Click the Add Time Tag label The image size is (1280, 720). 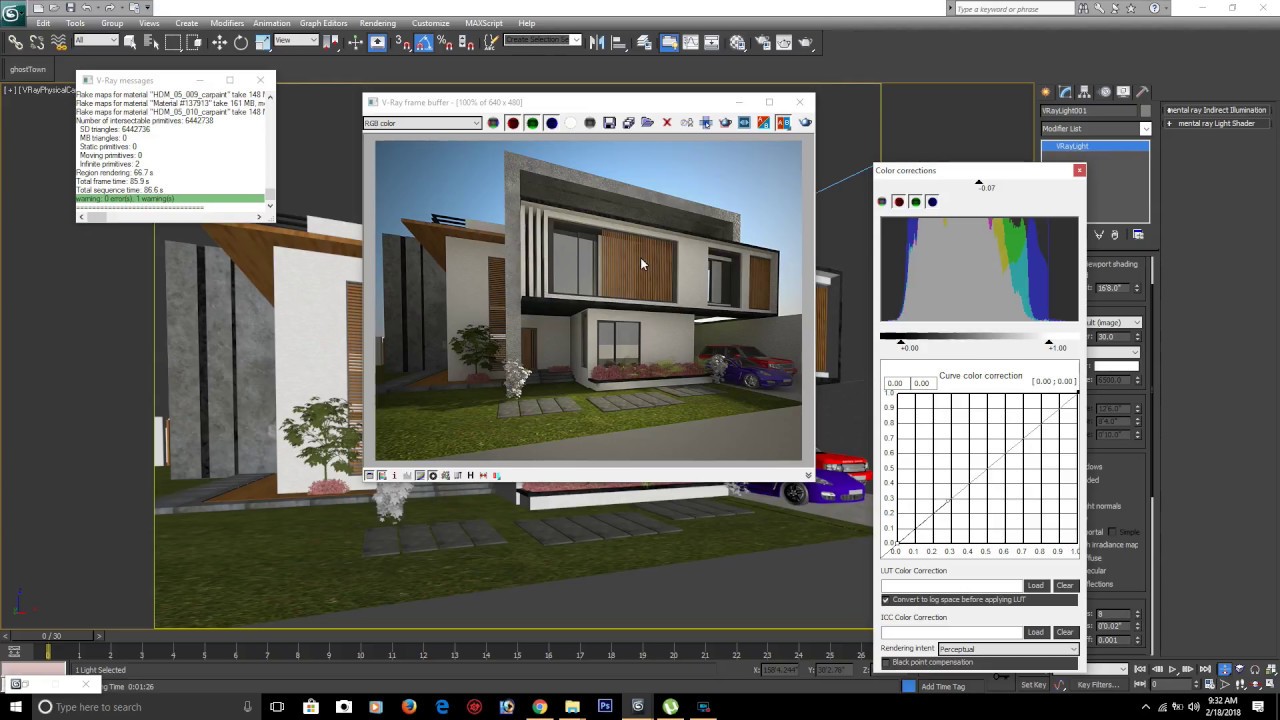(x=943, y=686)
